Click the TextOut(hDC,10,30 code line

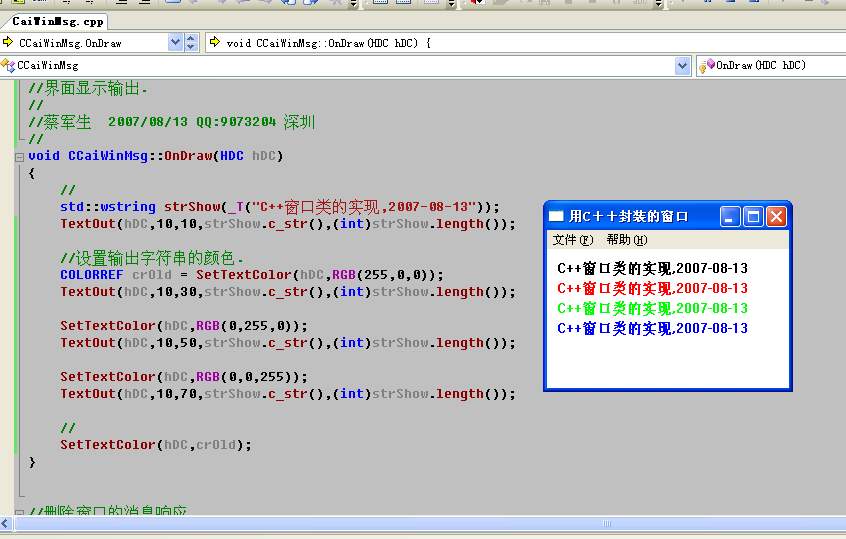pos(288,292)
